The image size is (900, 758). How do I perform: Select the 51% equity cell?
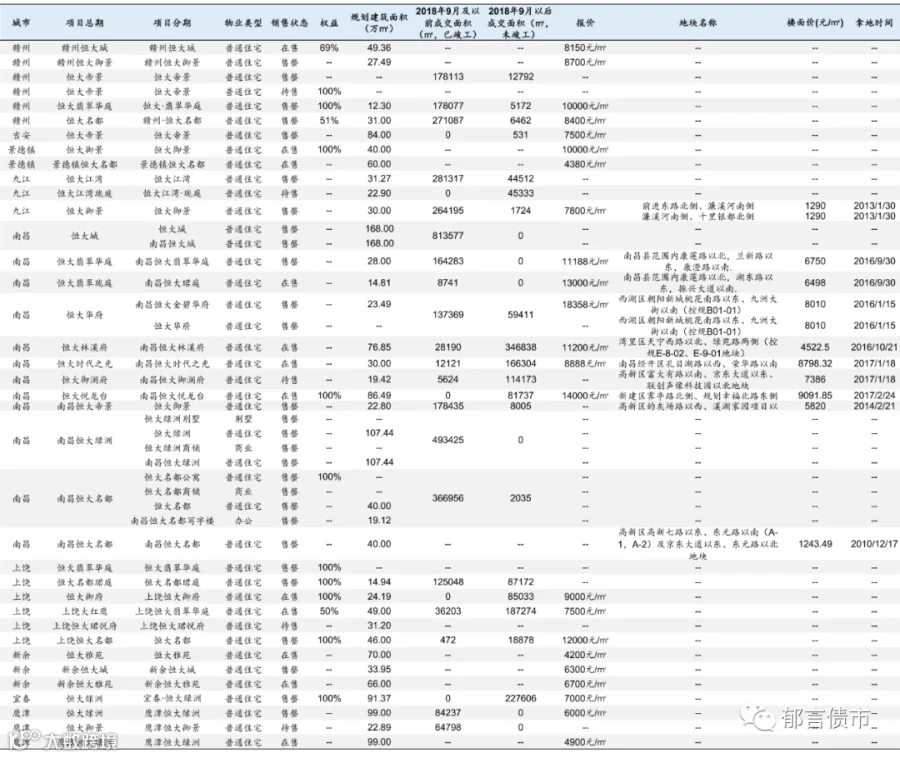(329, 120)
